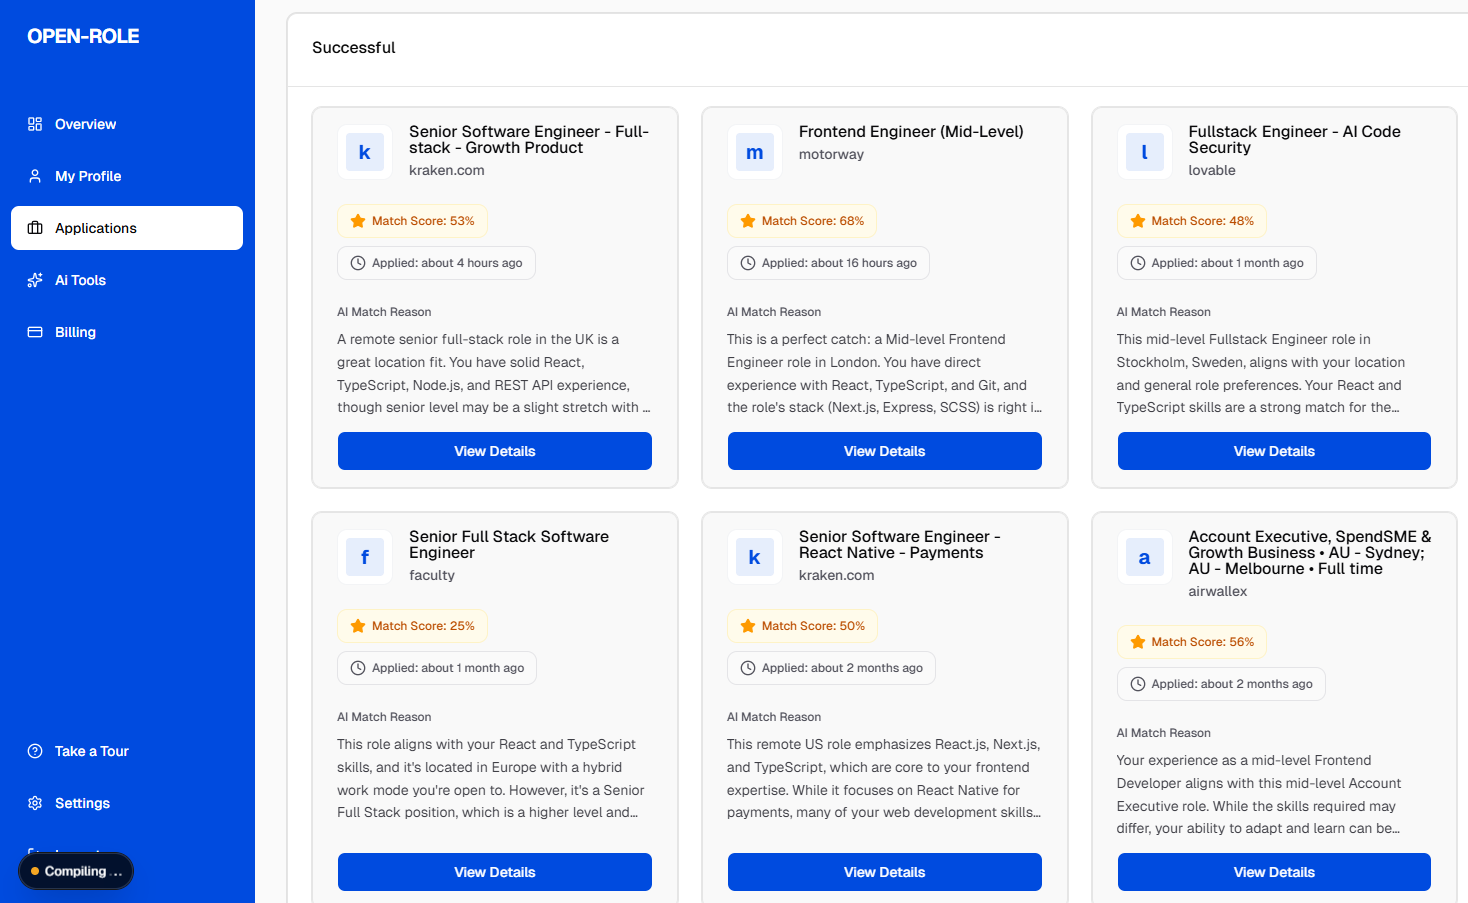Click faculty 'f' company logo
The height and width of the screenshot is (903, 1468).
365,557
